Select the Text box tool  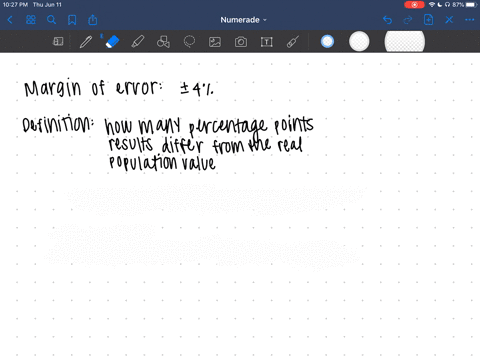point(266,42)
